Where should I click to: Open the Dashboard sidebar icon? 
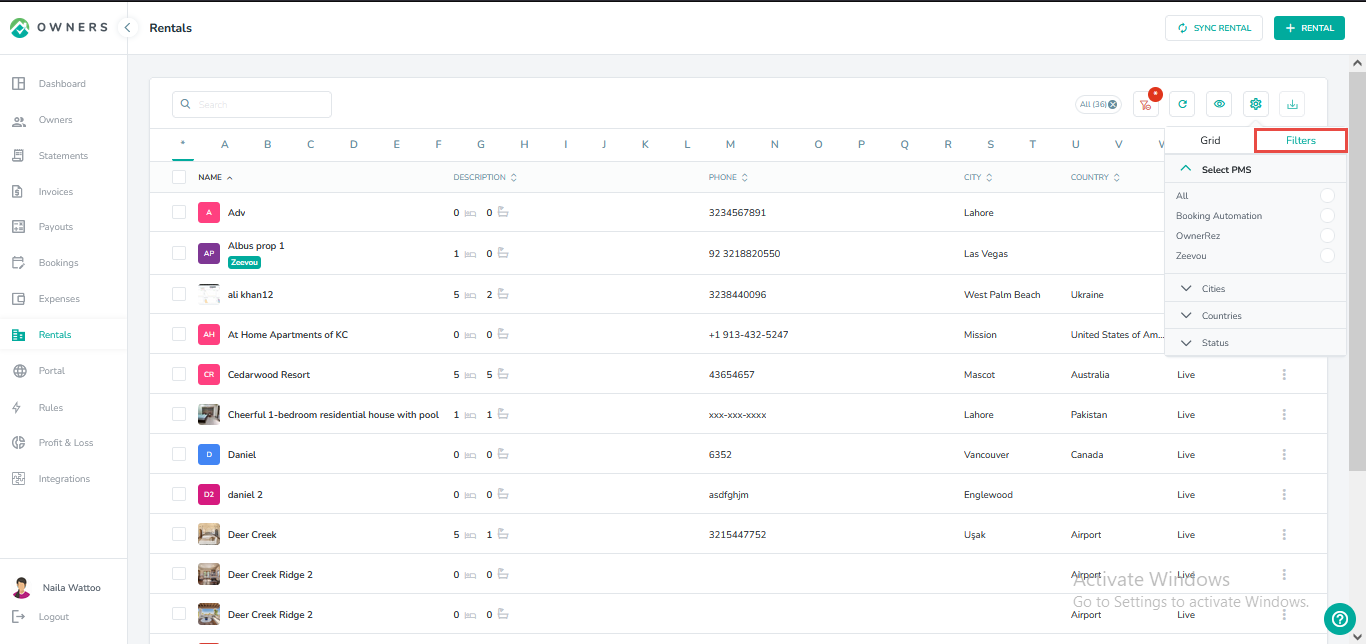pyautogui.click(x=18, y=84)
